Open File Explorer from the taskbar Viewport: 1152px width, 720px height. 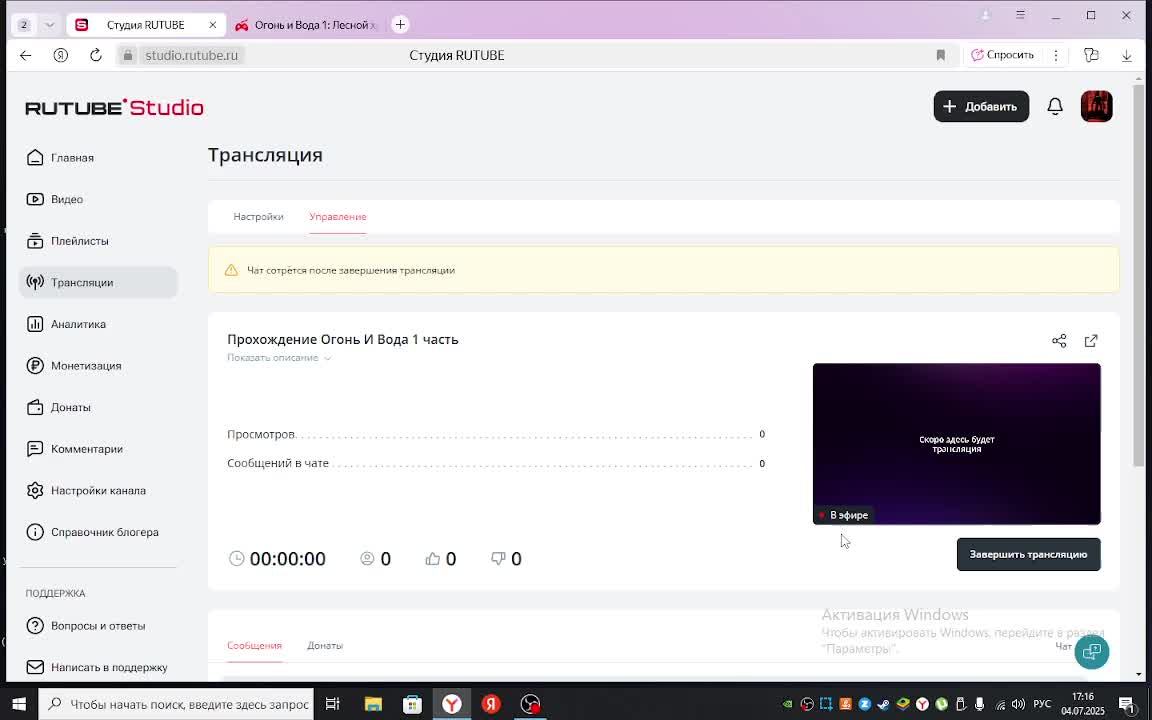pyautogui.click(x=373, y=704)
